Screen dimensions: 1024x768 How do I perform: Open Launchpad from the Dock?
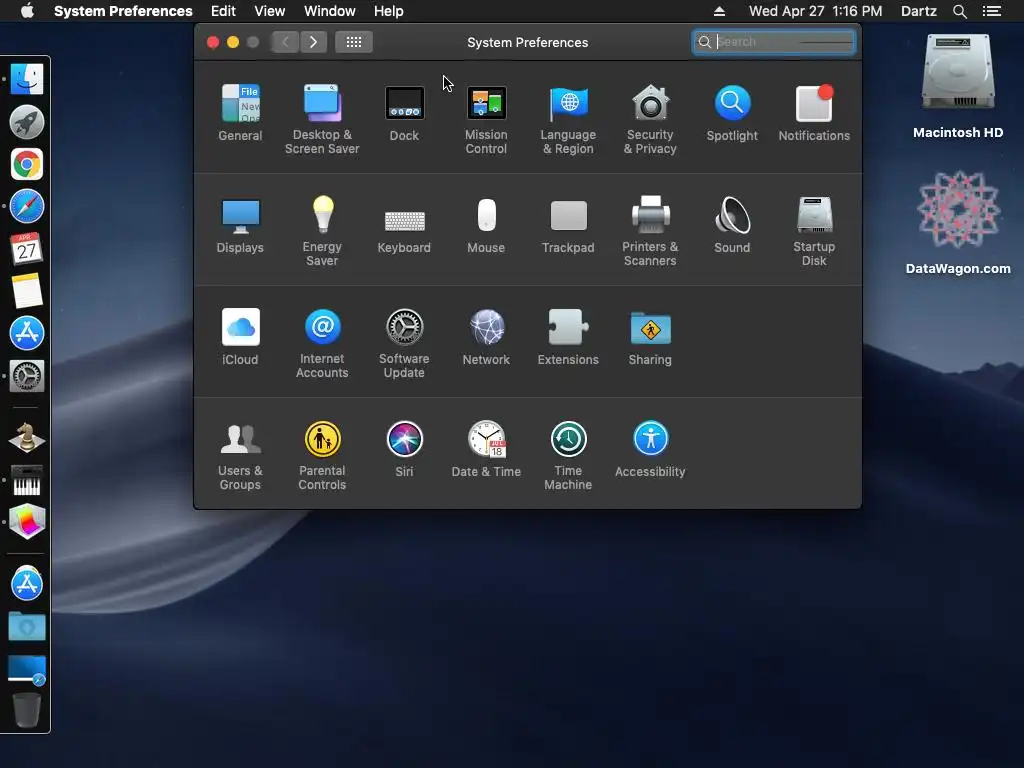27,122
